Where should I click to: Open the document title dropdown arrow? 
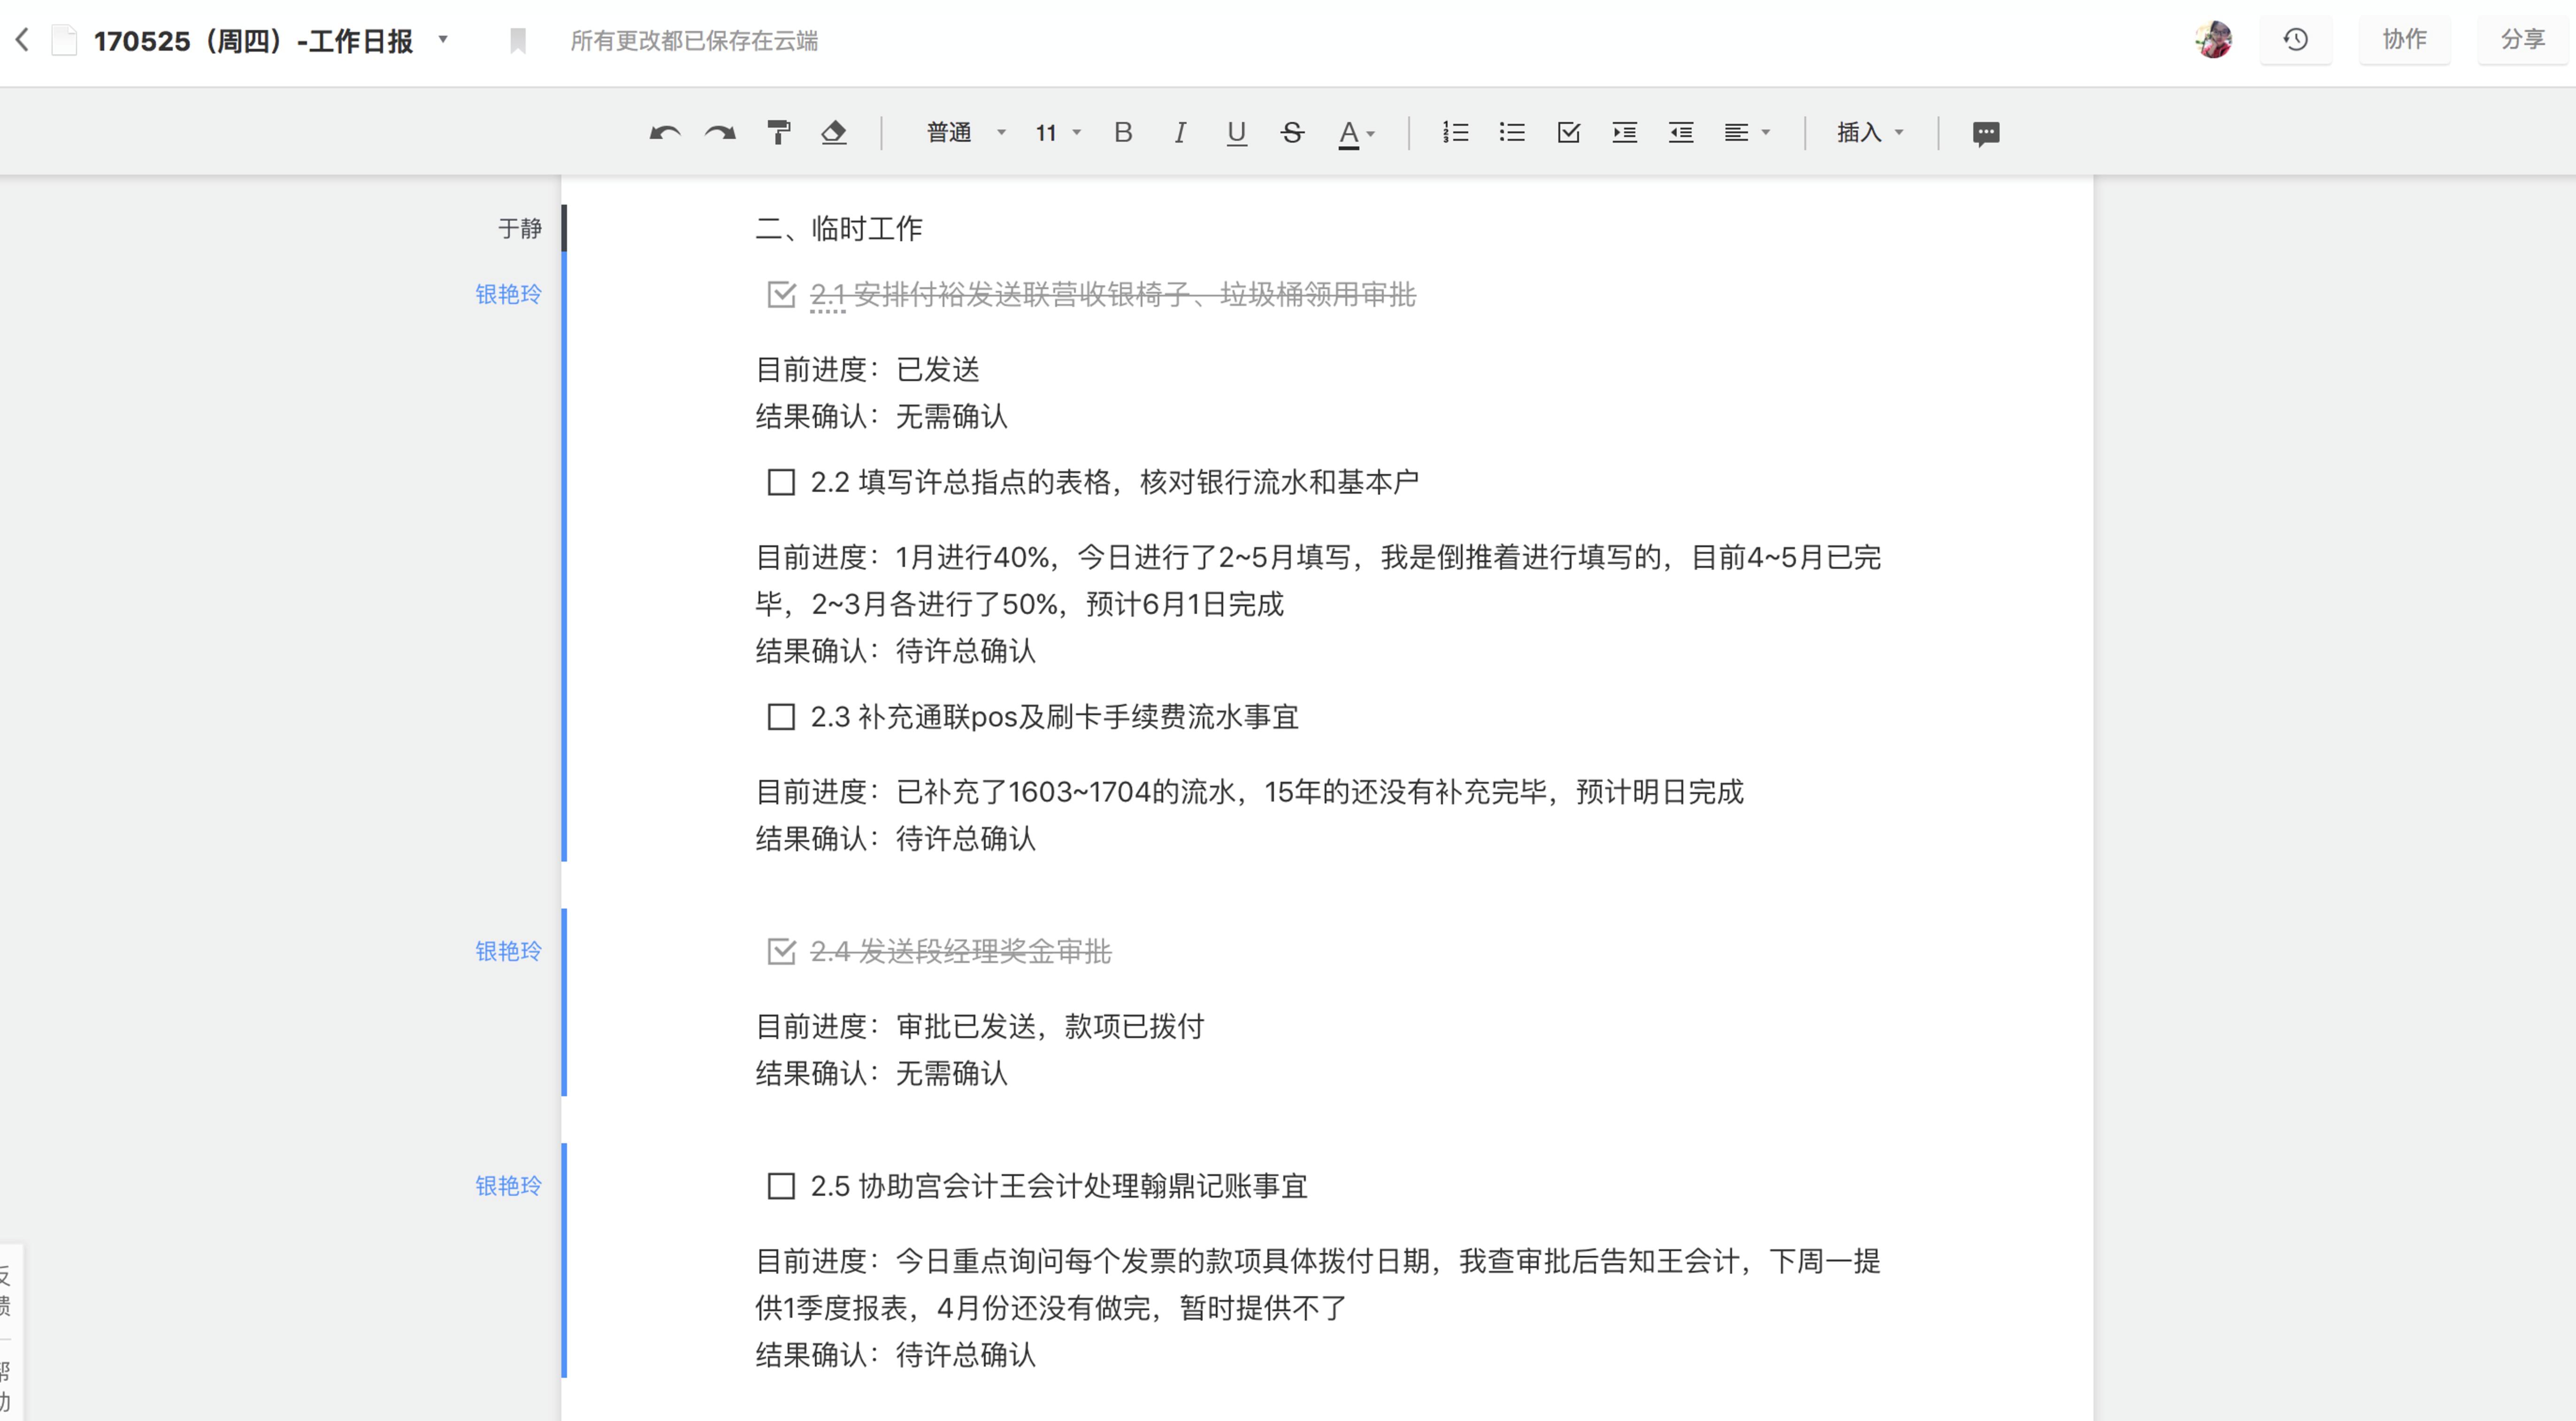(443, 39)
